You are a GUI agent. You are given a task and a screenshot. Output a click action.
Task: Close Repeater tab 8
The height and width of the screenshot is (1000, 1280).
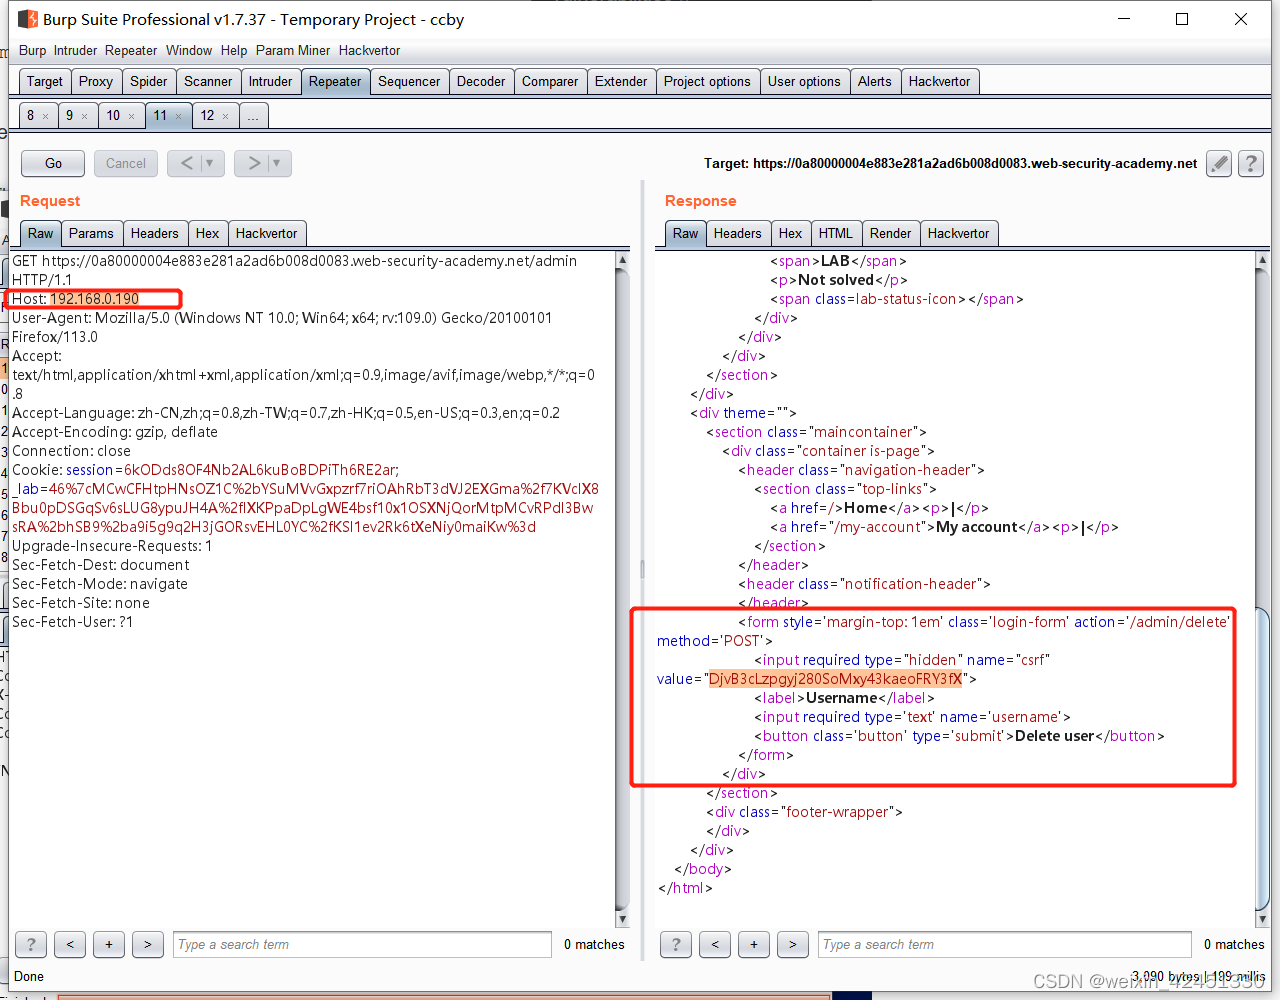pos(45,116)
